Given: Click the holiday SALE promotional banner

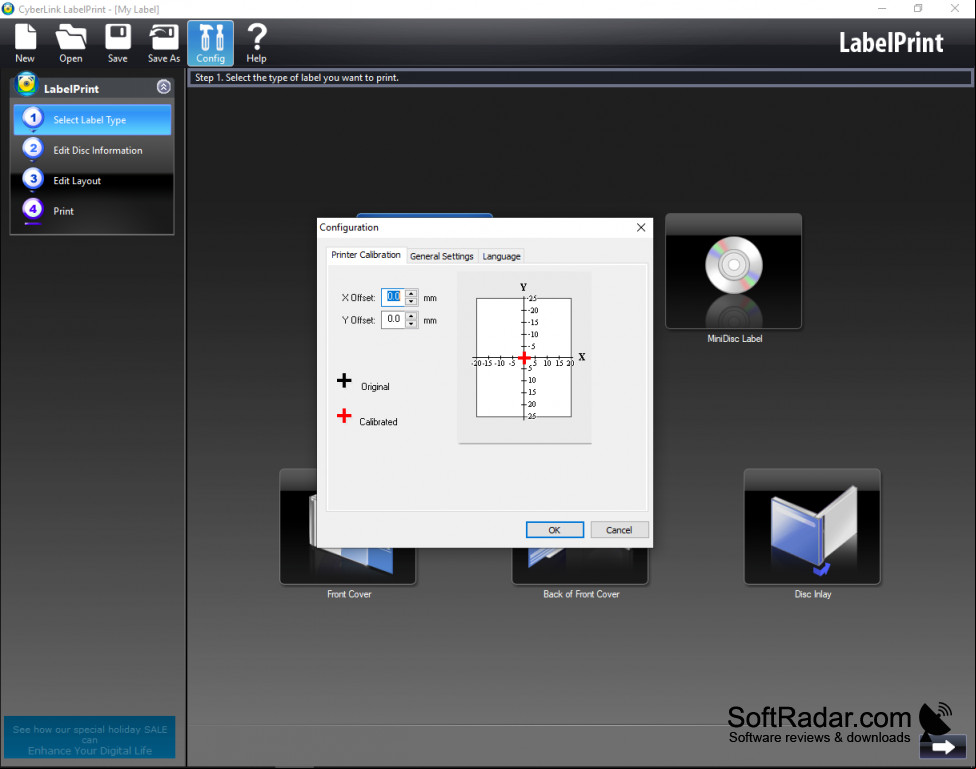Looking at the screenshot, I should coord(90,738).
